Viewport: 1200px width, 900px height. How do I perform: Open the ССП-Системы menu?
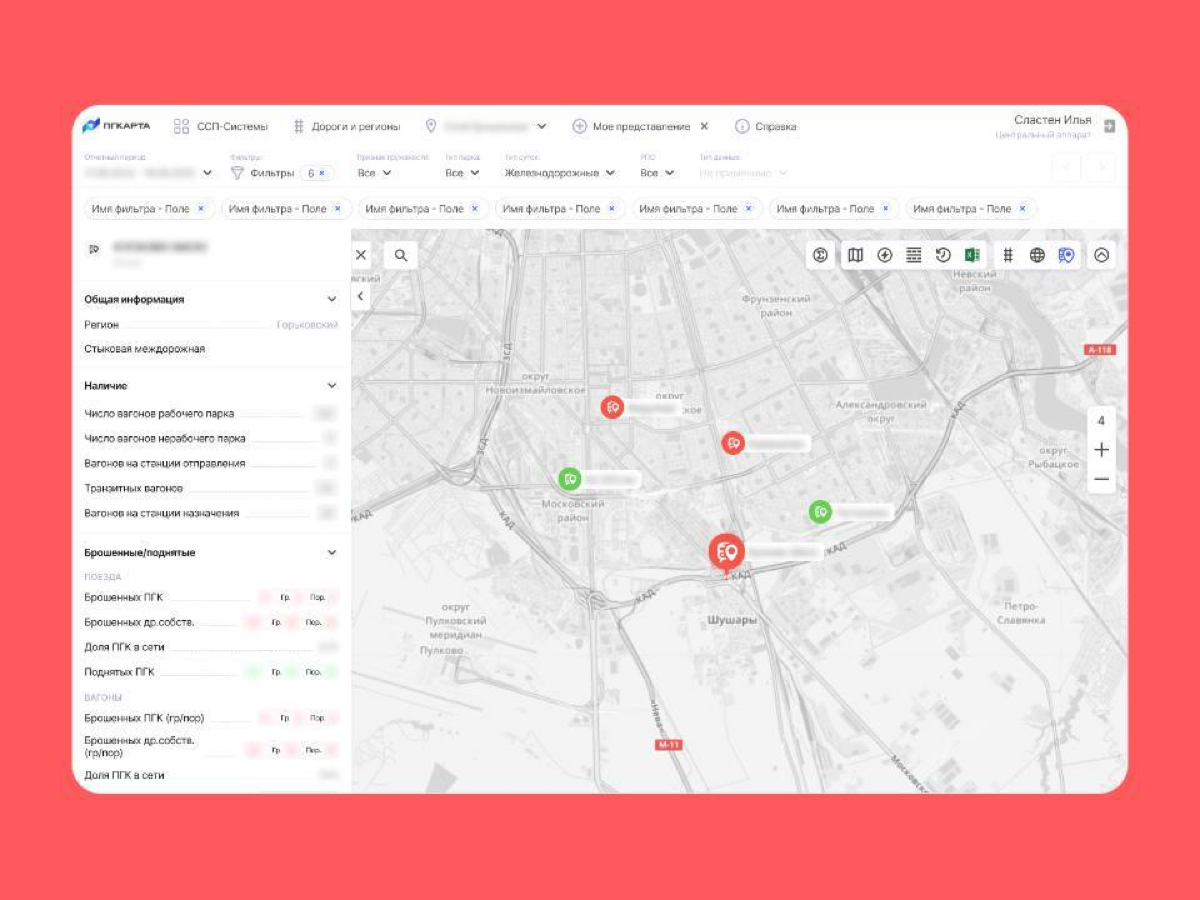221,127
